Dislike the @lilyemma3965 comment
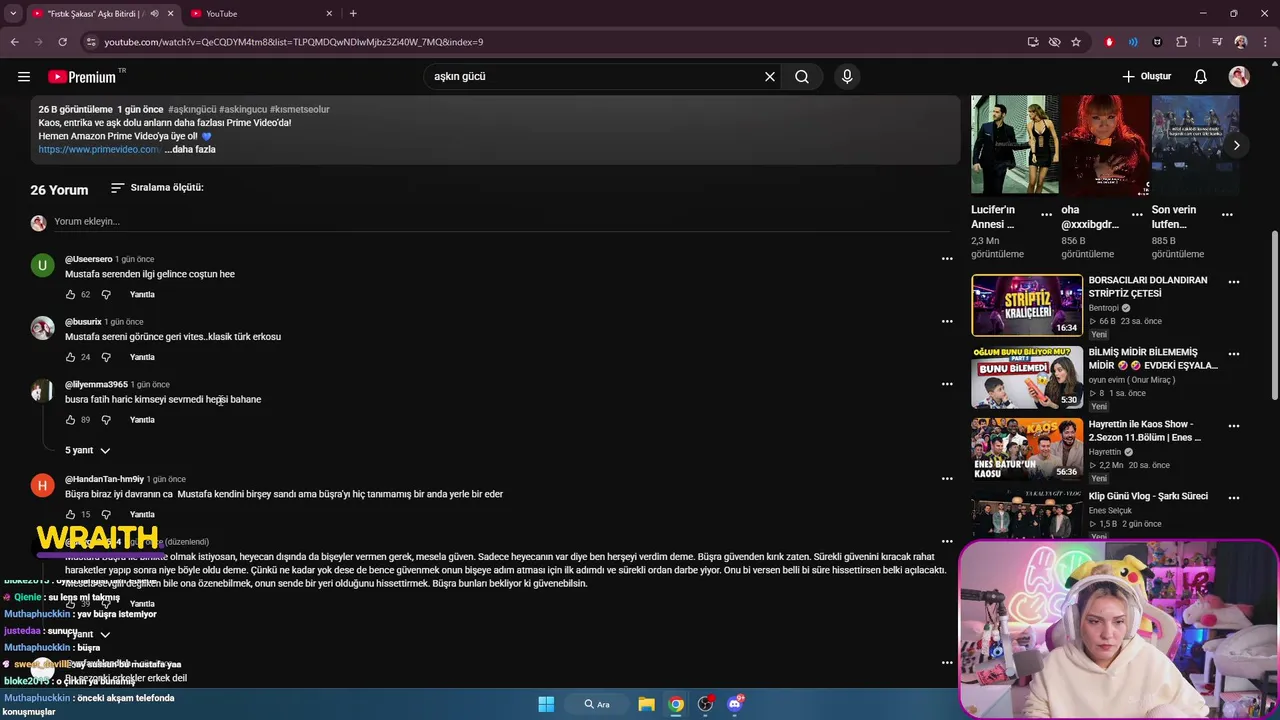This screenshot has height=720, width=1280. [x=106, y=420]
